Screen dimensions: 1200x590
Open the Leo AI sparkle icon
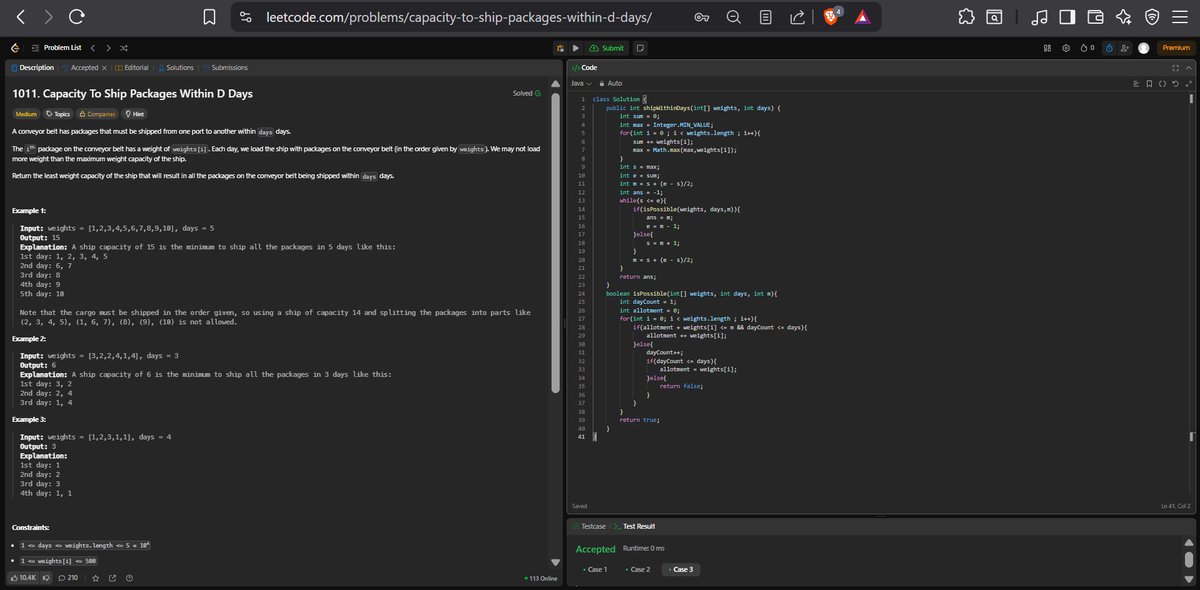coord(1124,16)
